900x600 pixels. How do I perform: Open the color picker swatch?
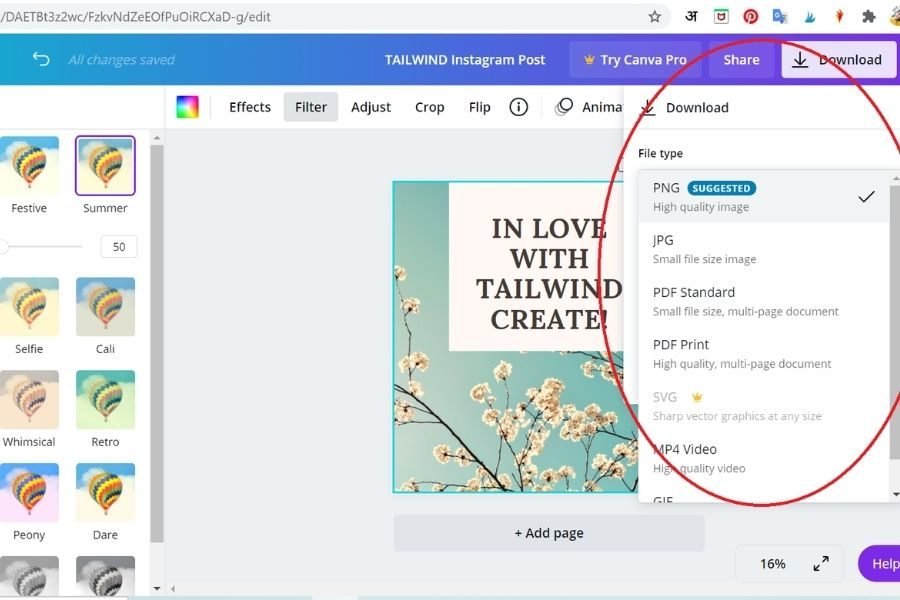pyautogui.click(x=187, y=107)
